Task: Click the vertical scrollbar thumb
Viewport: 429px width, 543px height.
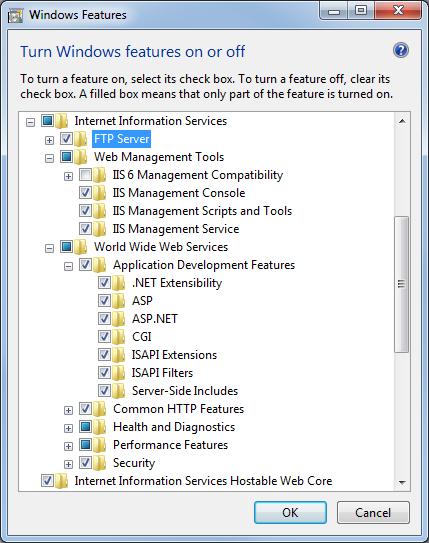Action: tap(402, 284)
